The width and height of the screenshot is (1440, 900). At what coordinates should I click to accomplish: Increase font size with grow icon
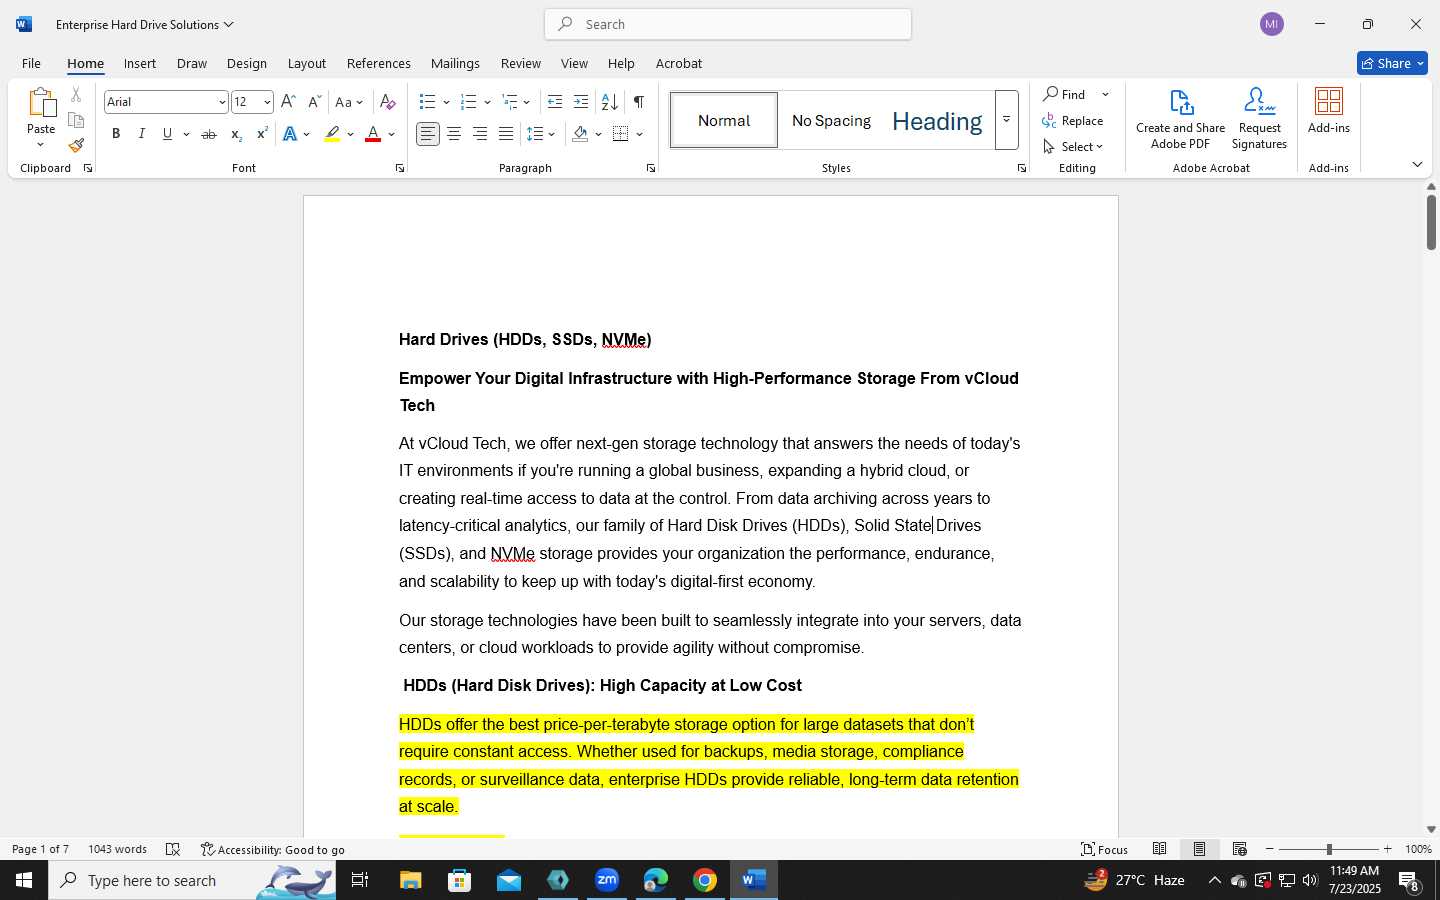(x=288, y=102)
